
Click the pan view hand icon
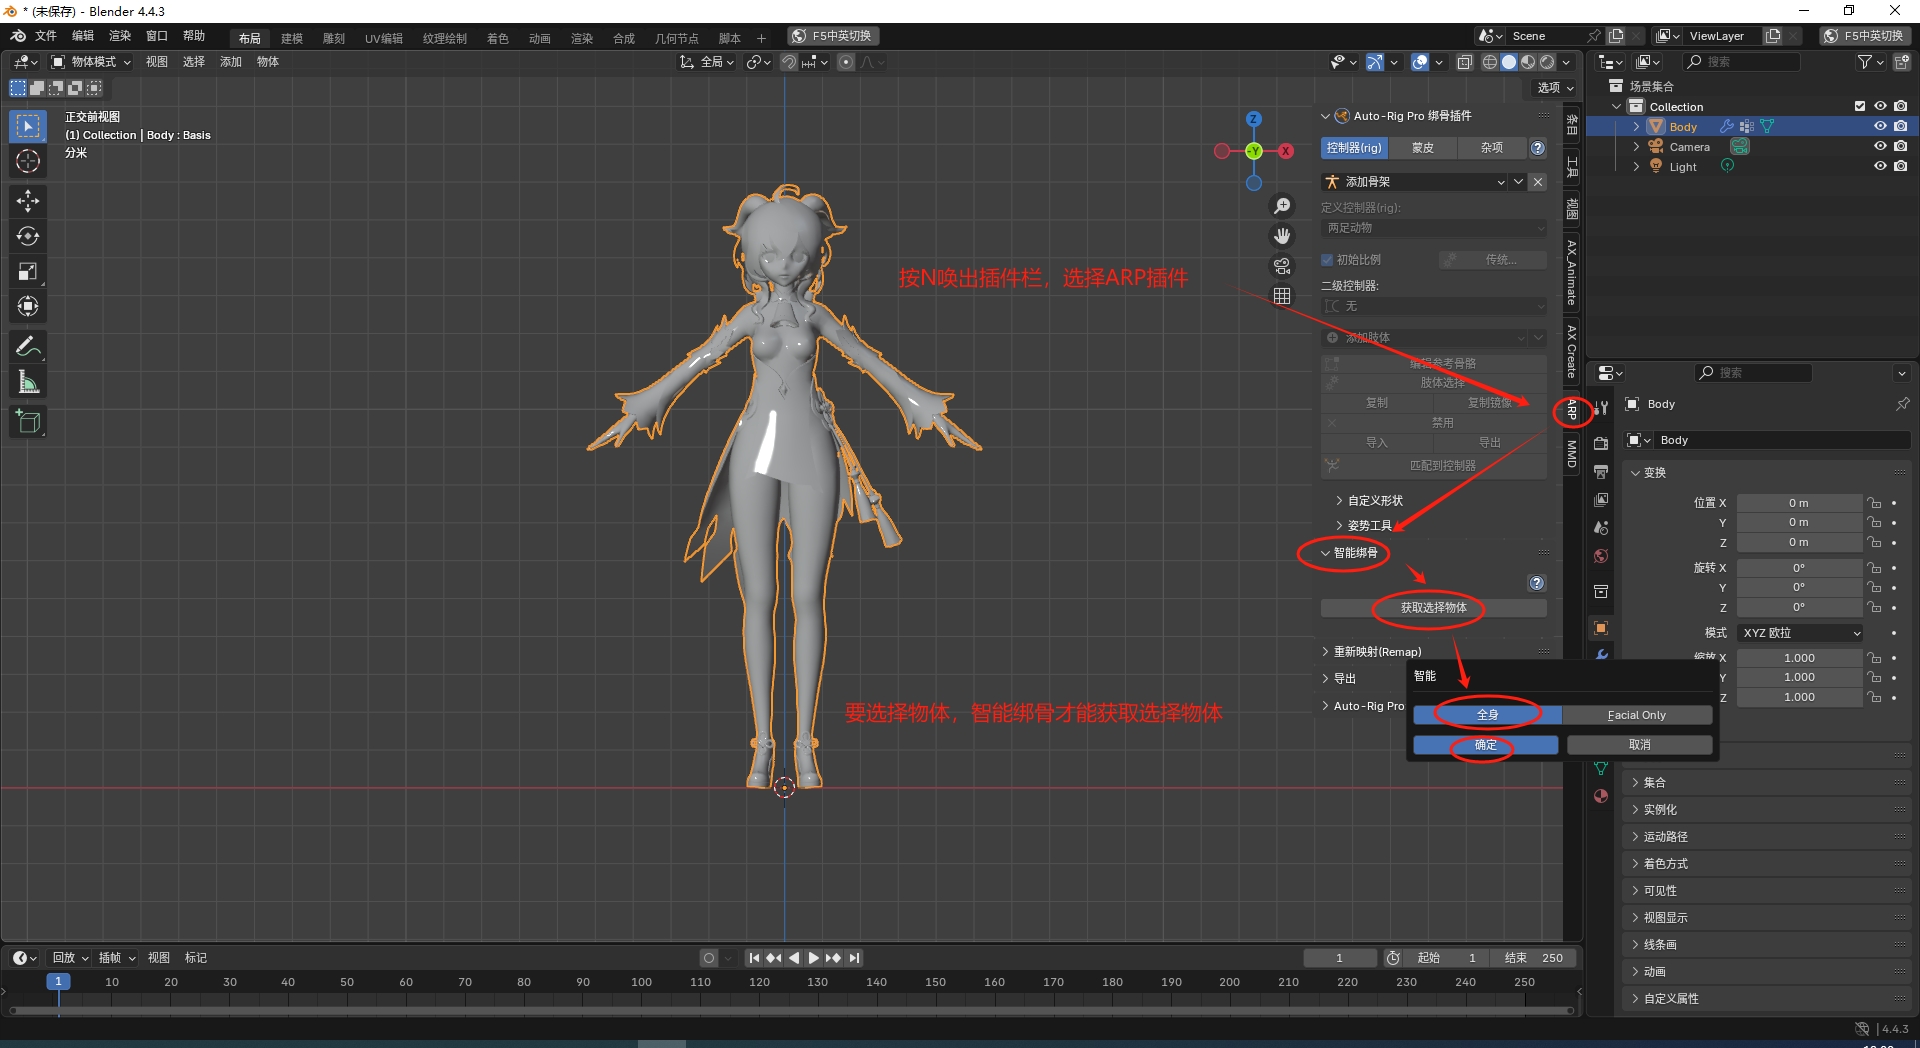click(x=1282, y=236)
